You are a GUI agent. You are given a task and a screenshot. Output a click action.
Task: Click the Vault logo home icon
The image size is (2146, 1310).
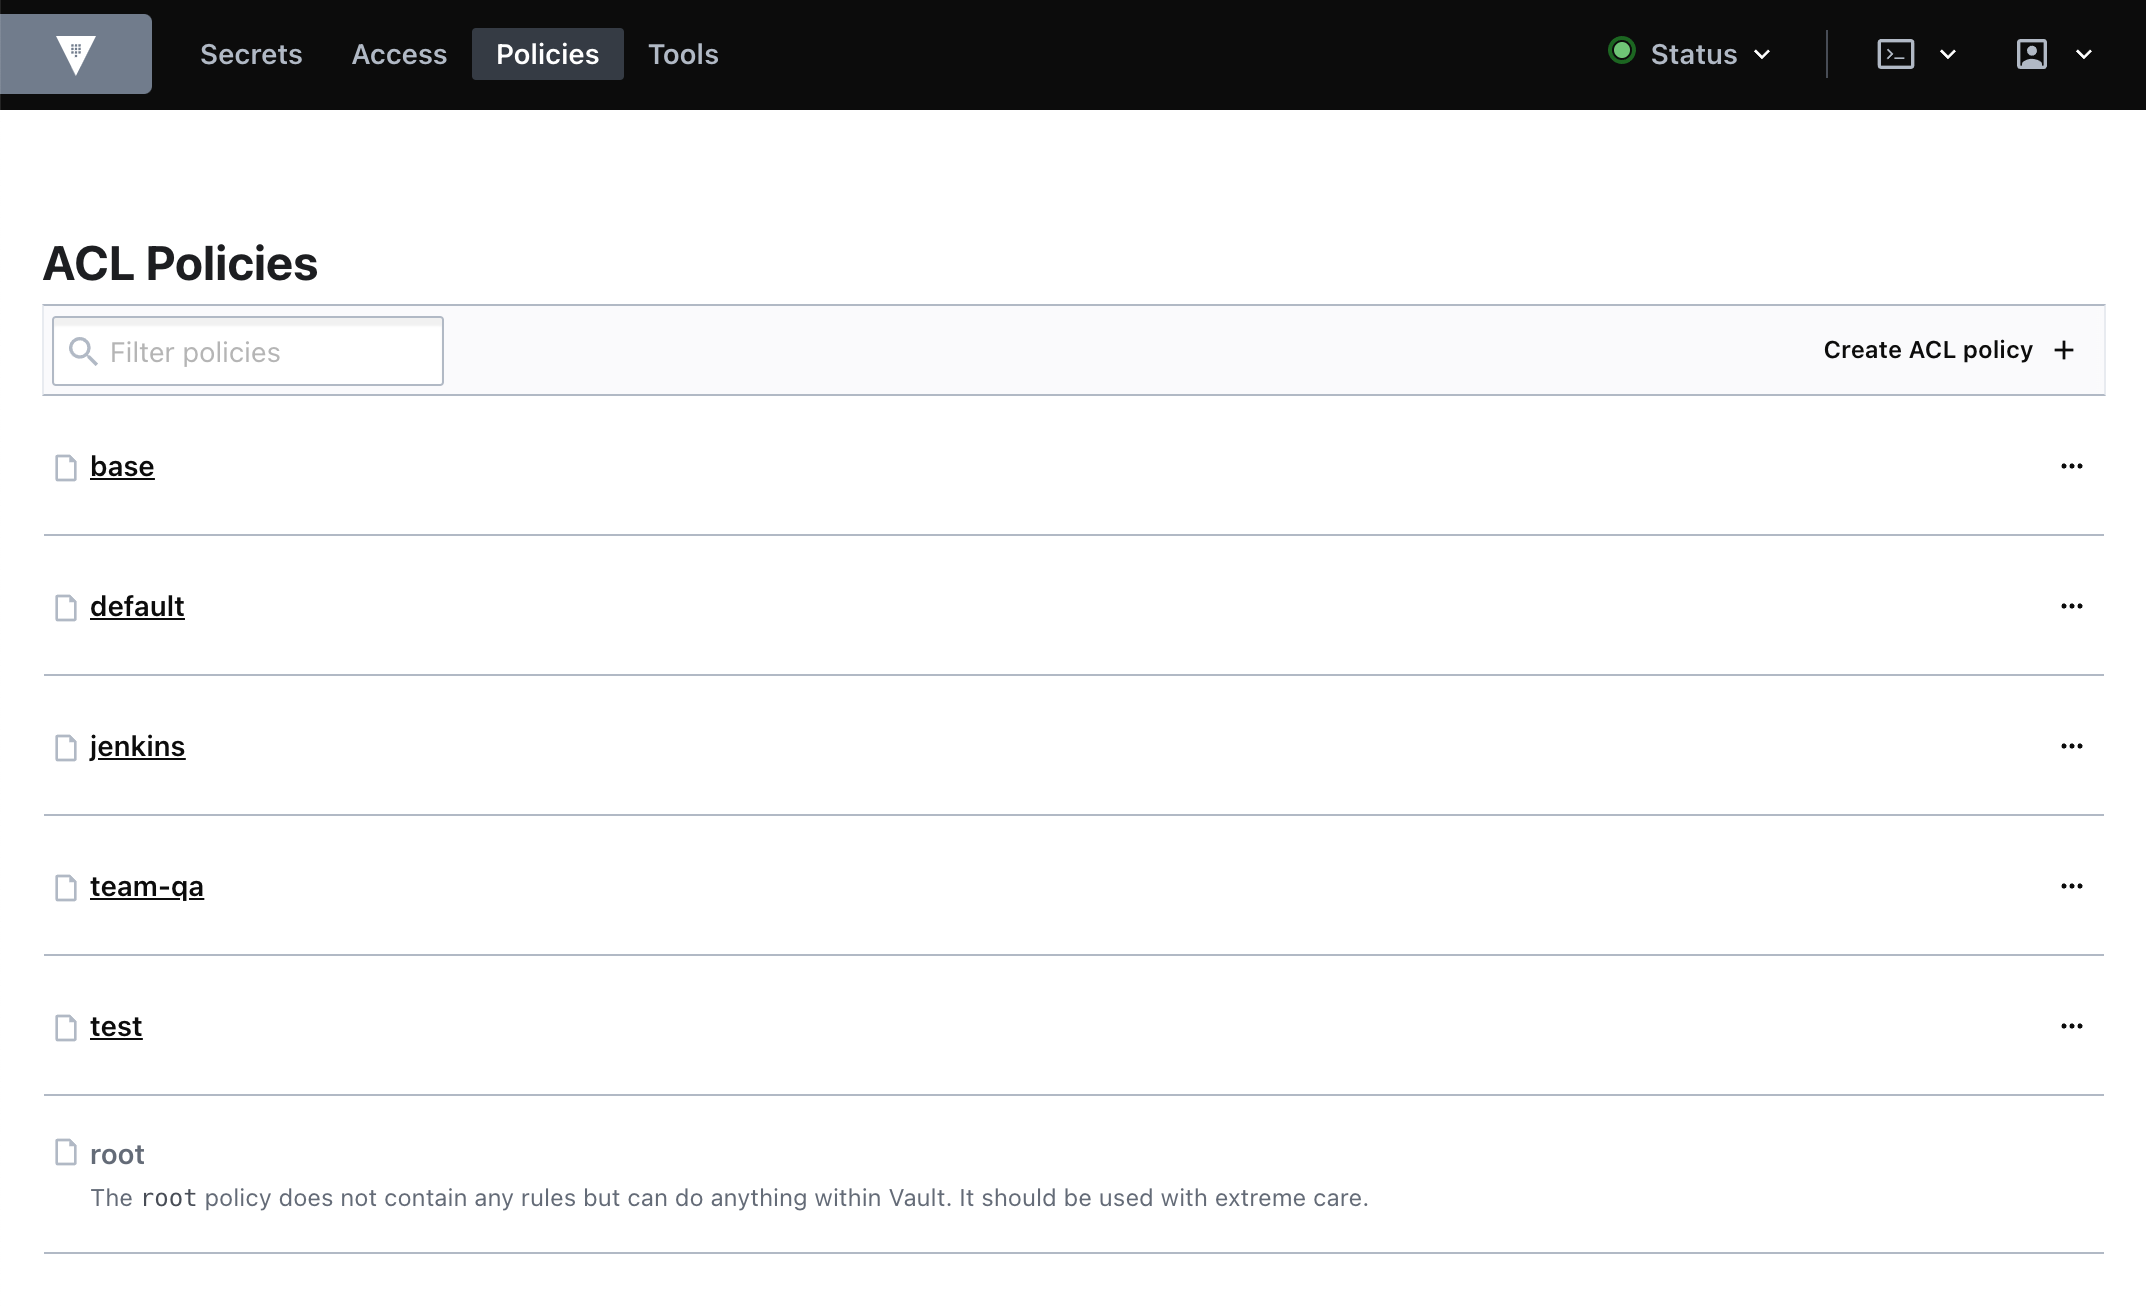click(x=76, y=54)
